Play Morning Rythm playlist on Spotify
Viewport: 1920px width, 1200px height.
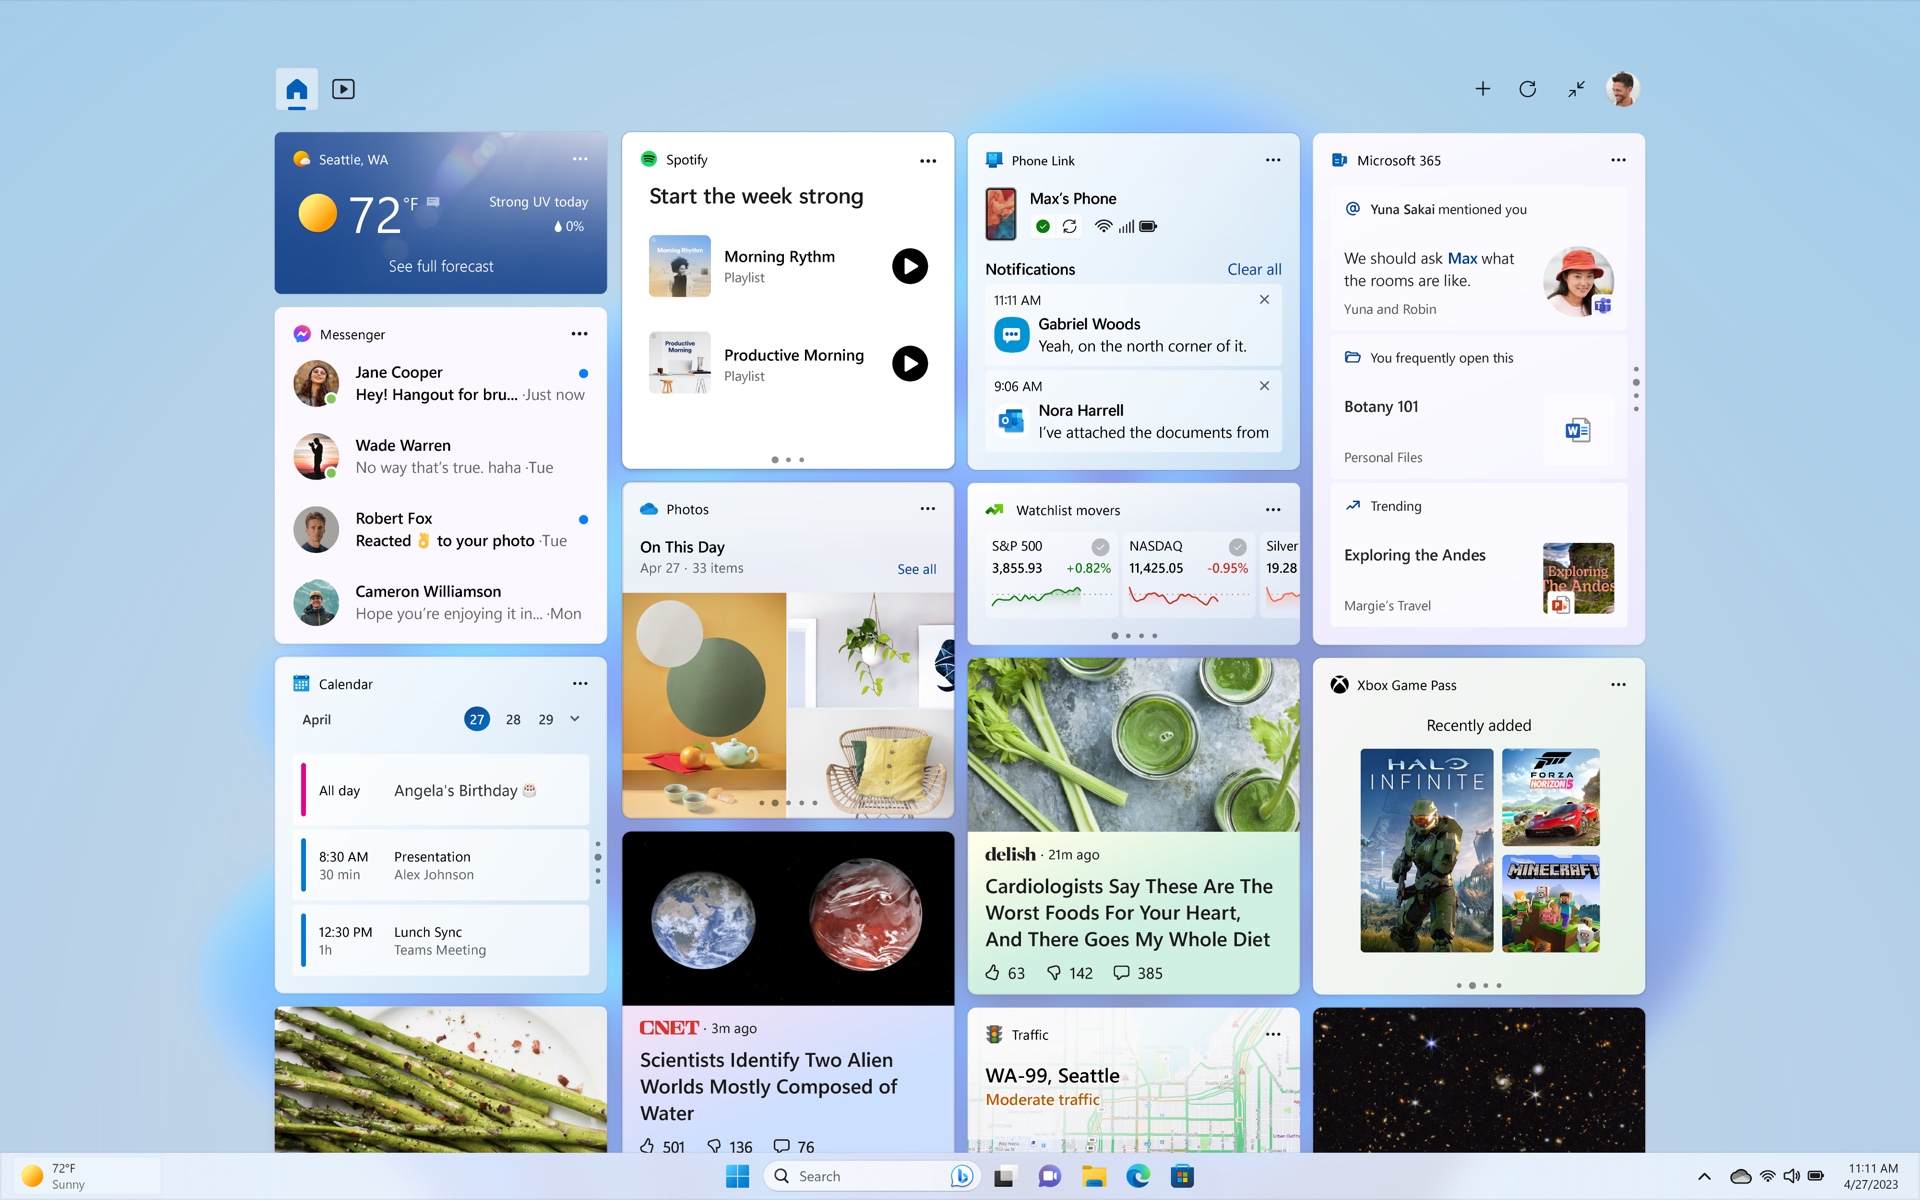click(x=908, y=265)
